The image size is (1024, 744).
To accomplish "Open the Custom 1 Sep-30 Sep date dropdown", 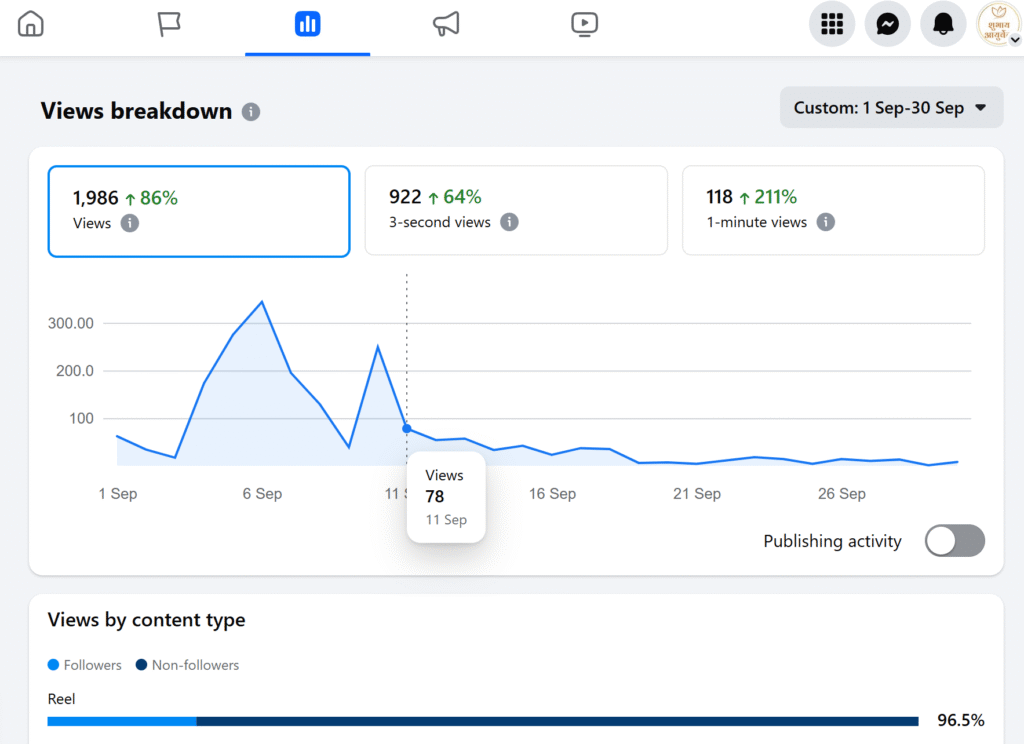I will (890, 108).
